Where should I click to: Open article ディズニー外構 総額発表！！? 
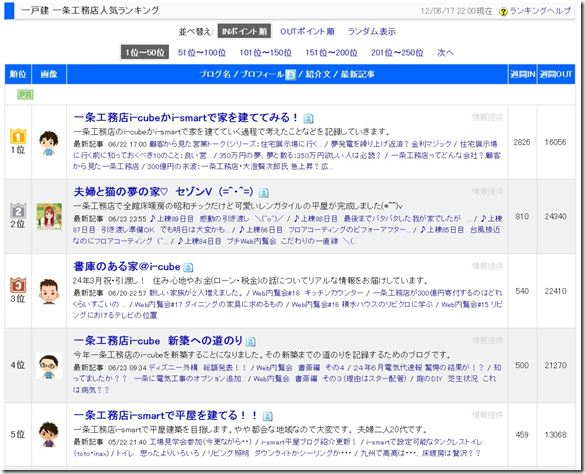[197, 368]
